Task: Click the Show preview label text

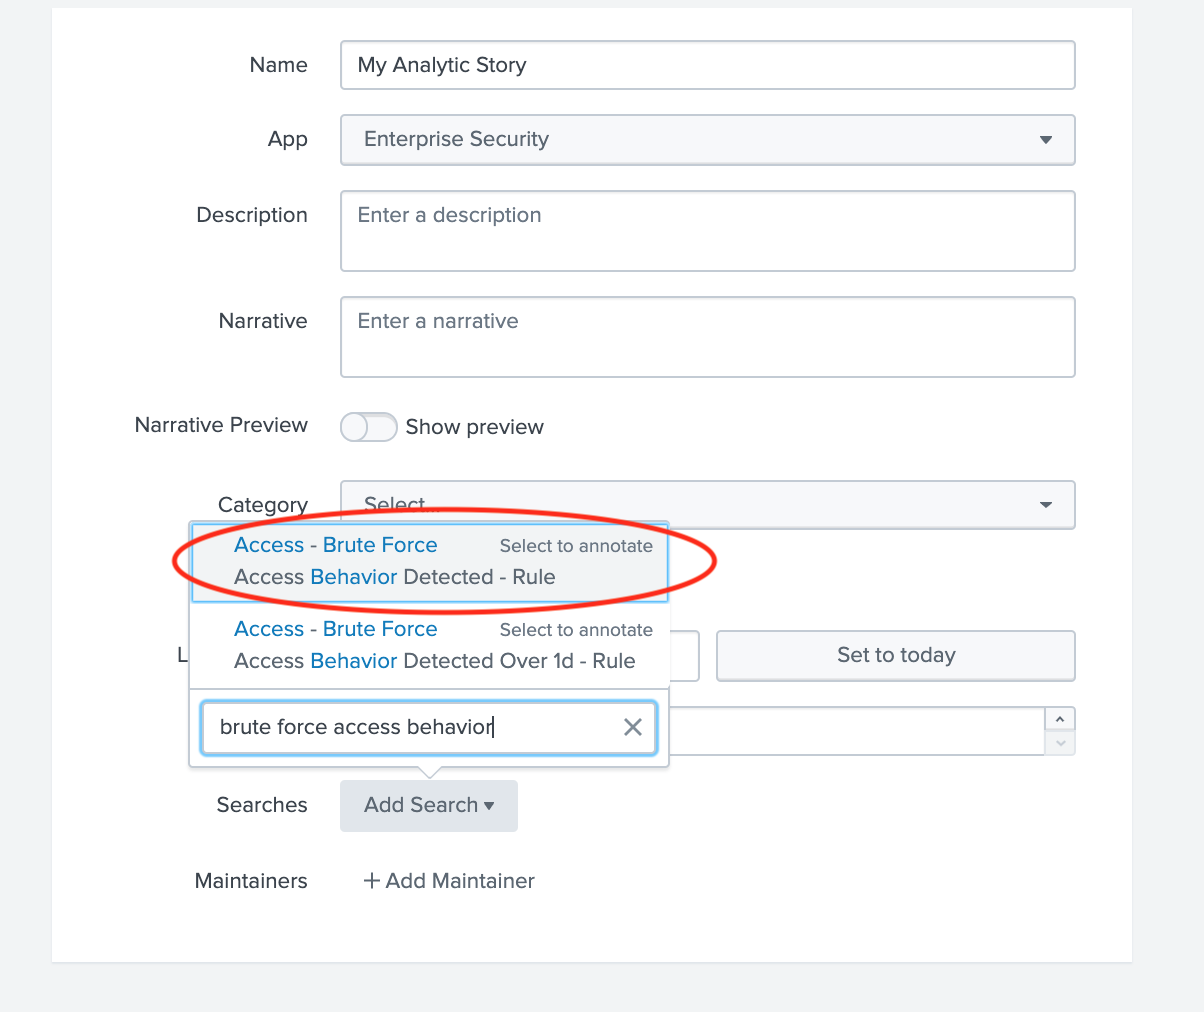Action: tap(474, 427)
